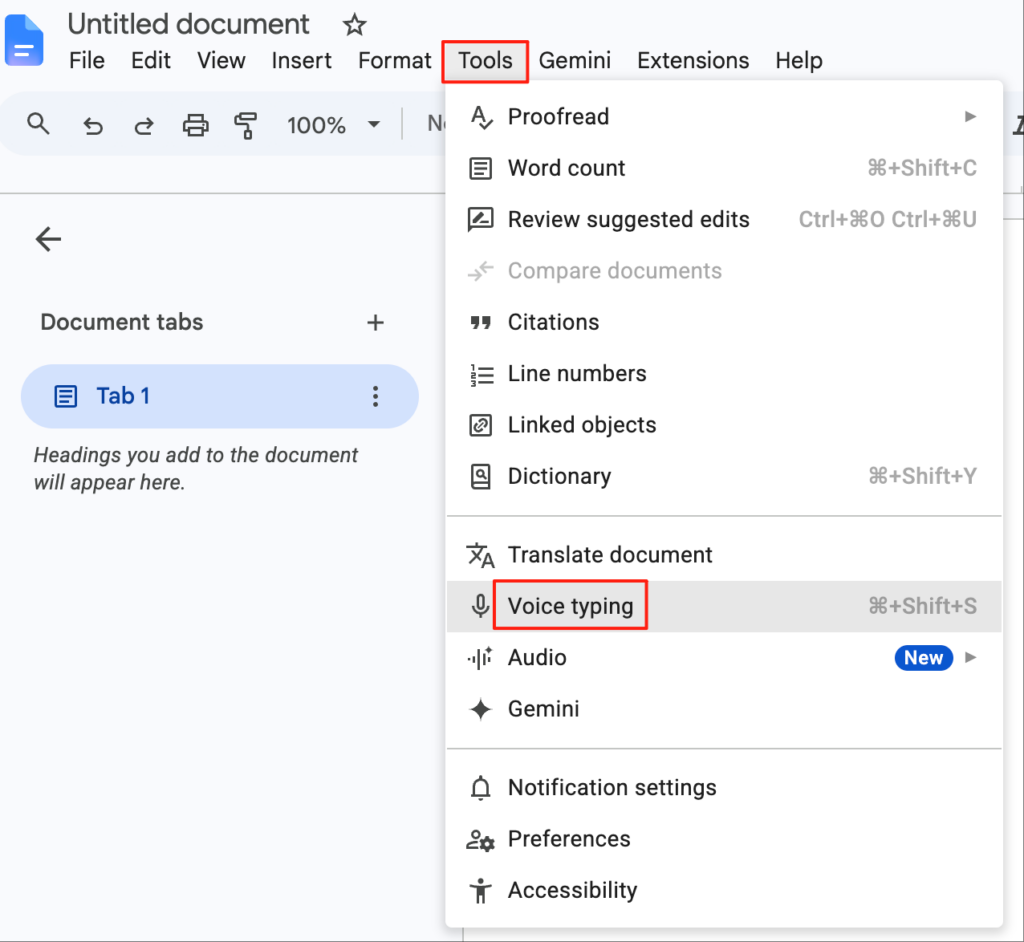
Task: Click the Notification settings bell icon
Action: pyautogui.click(x=481, y=788)
